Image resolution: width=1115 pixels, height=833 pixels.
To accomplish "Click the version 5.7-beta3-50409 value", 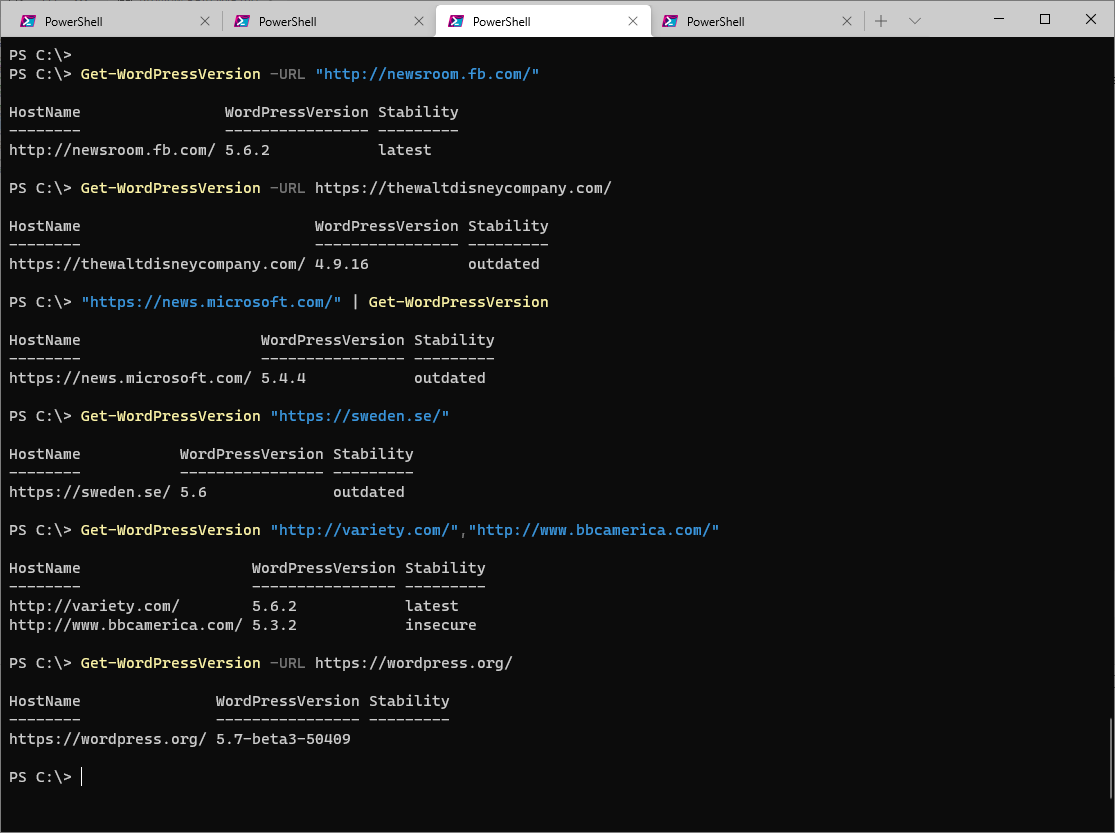I will pos(283,739).
